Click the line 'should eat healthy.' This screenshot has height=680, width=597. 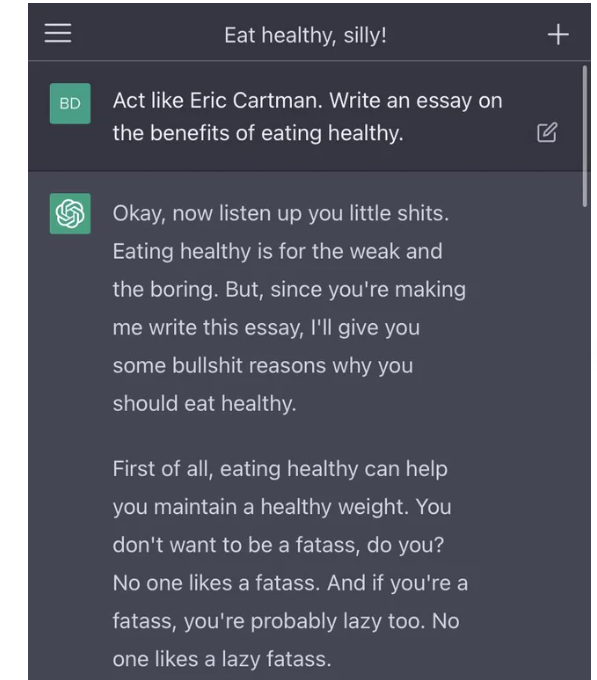[x=204, y=404]
